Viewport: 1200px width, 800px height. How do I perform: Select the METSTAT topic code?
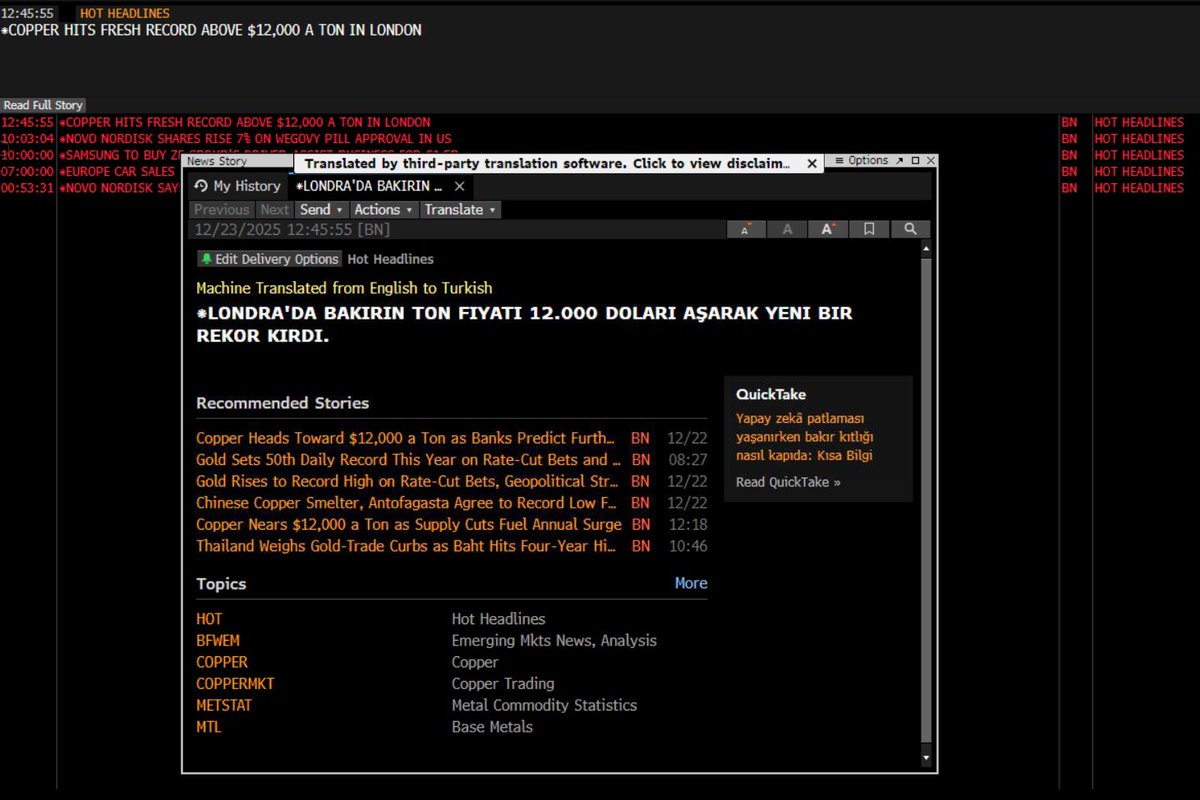point(224,705)
